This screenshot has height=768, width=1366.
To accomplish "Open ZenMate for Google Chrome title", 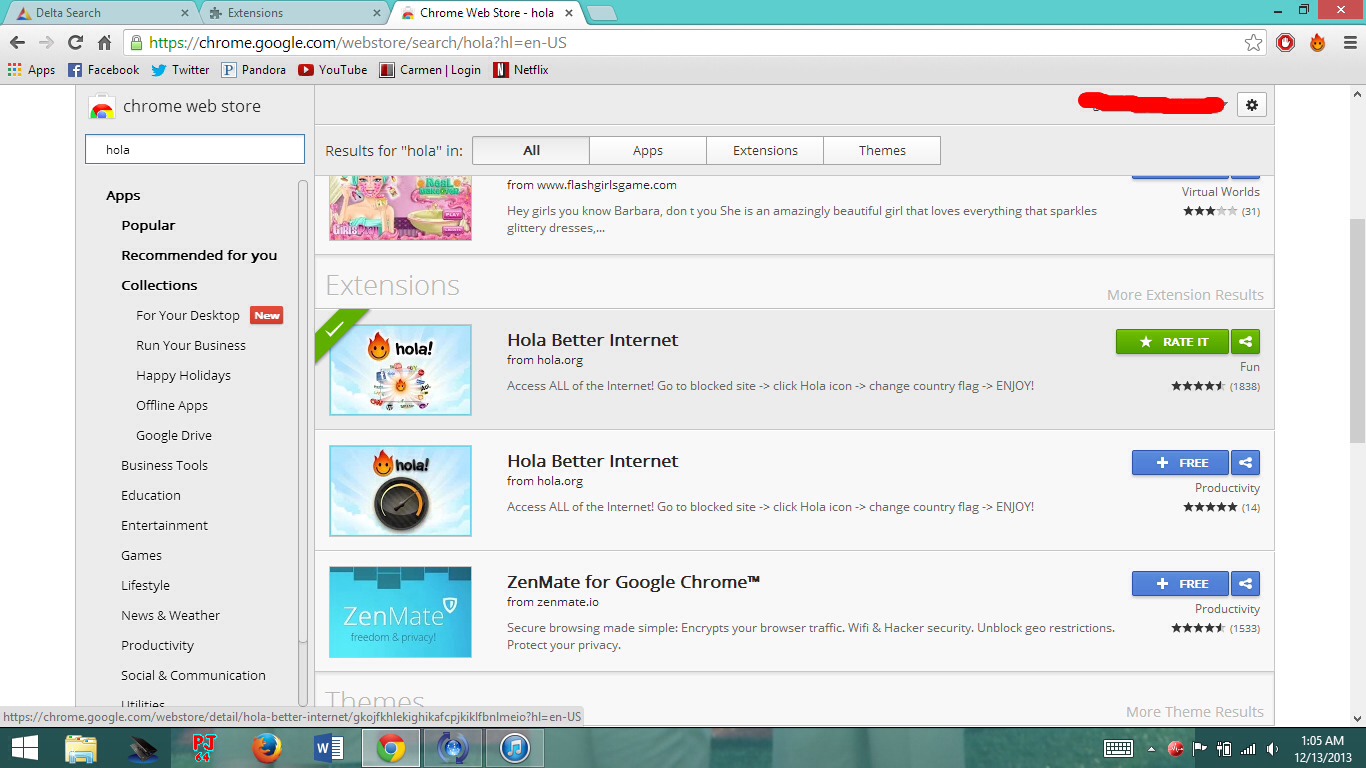I will 633,582.
